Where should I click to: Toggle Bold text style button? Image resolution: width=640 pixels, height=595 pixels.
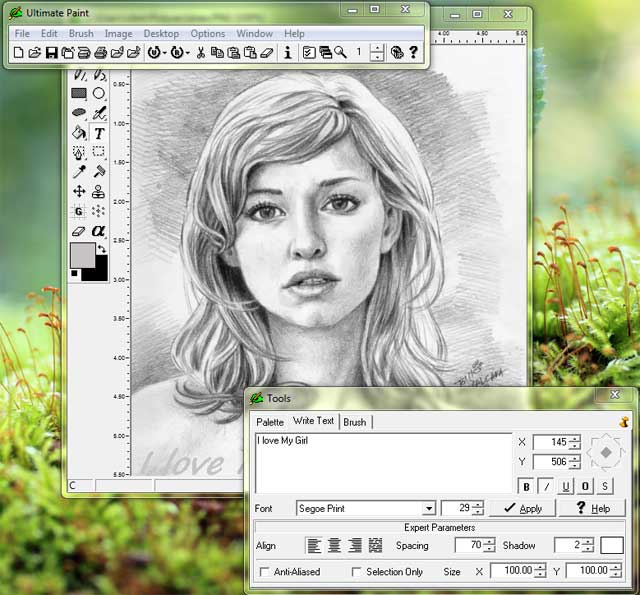tap(527, 486)
